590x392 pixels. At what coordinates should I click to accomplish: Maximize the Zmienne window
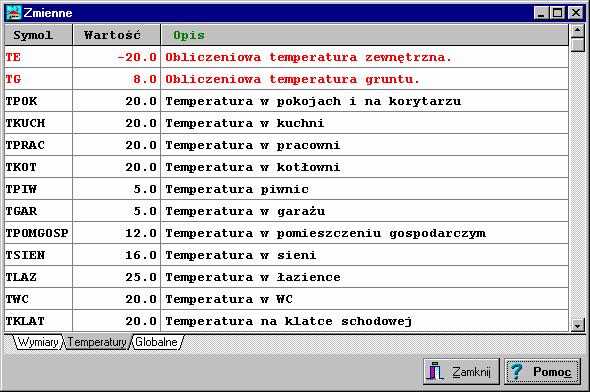(557, 13)
